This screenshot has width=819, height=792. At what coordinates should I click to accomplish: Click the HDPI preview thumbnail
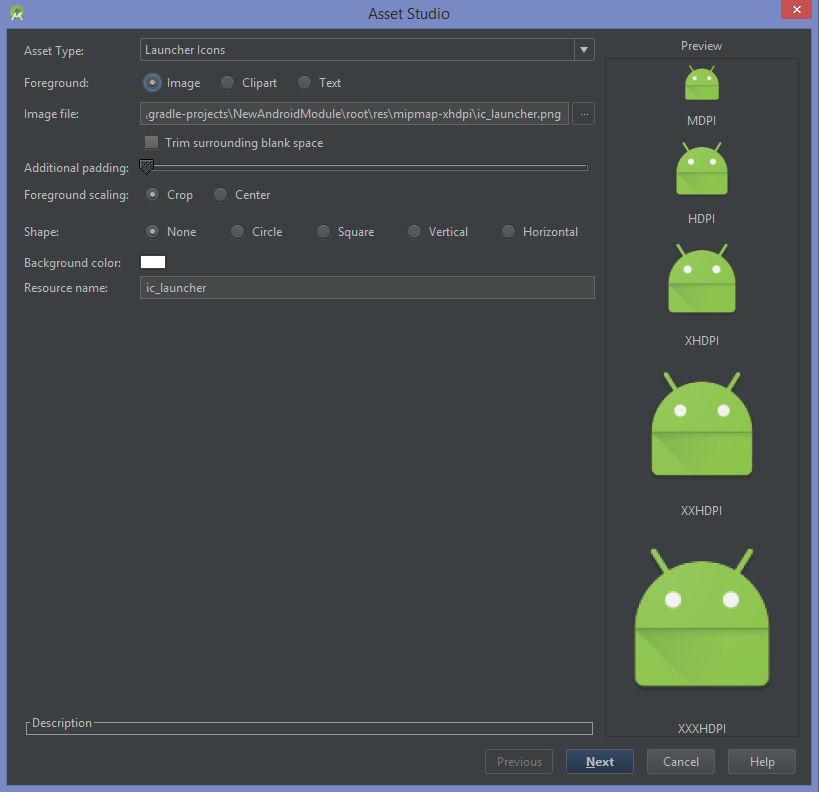point(701,168)
